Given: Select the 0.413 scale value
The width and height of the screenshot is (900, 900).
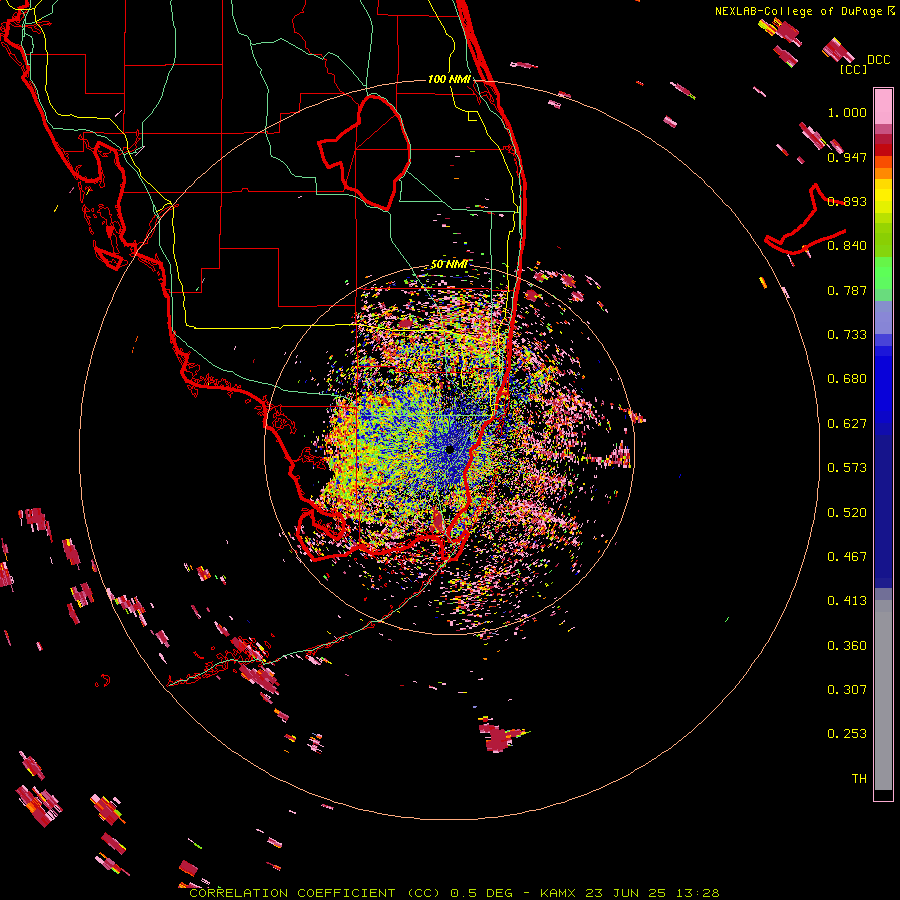Looking at the screenshot, I should [x=847, y=601].
